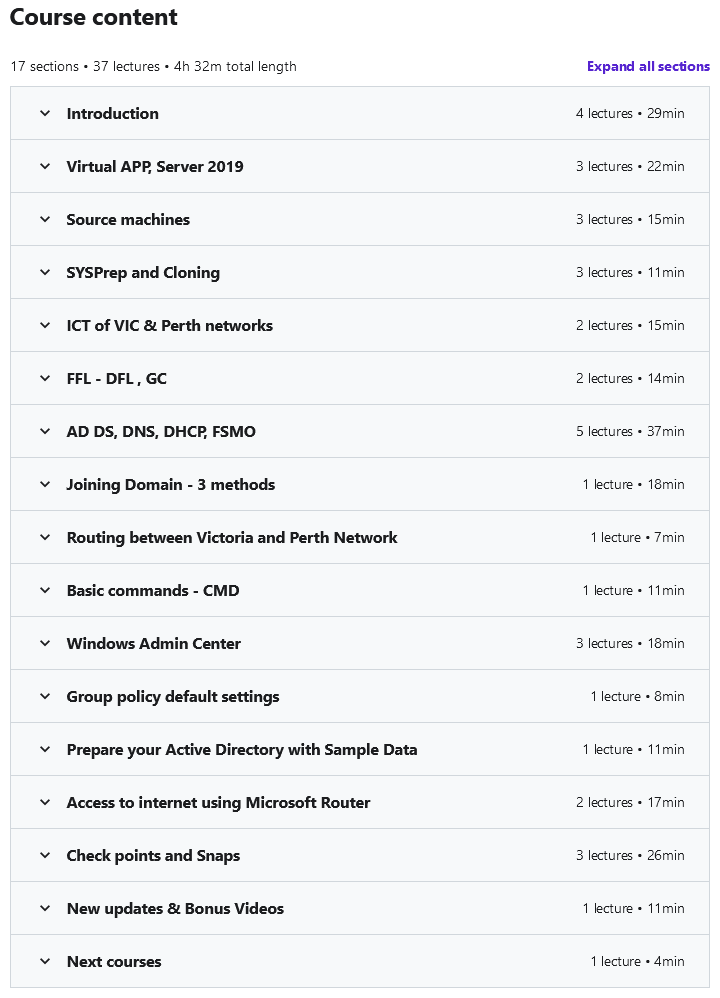Viewport: 720px width, 998px height.
Task: Expand the Virtual APP, Server 2019 chevron
Action: tap(45, 166)
